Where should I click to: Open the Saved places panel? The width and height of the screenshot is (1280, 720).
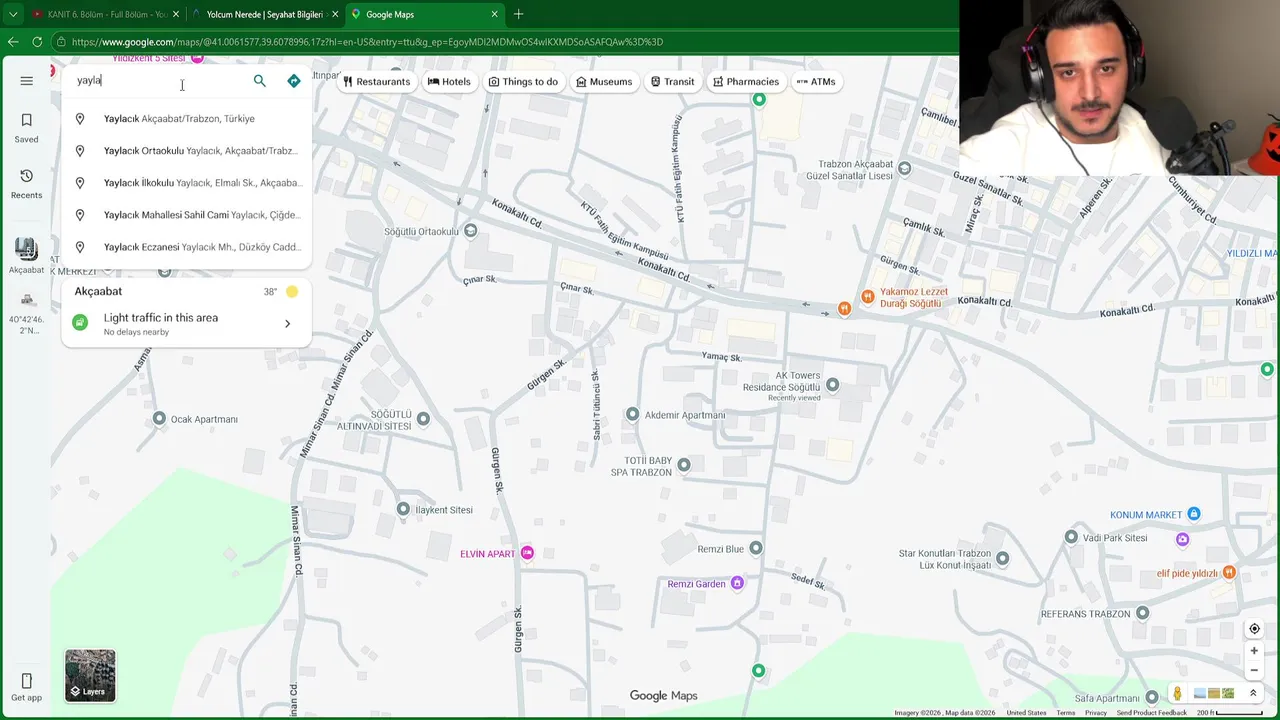(27, 128)
